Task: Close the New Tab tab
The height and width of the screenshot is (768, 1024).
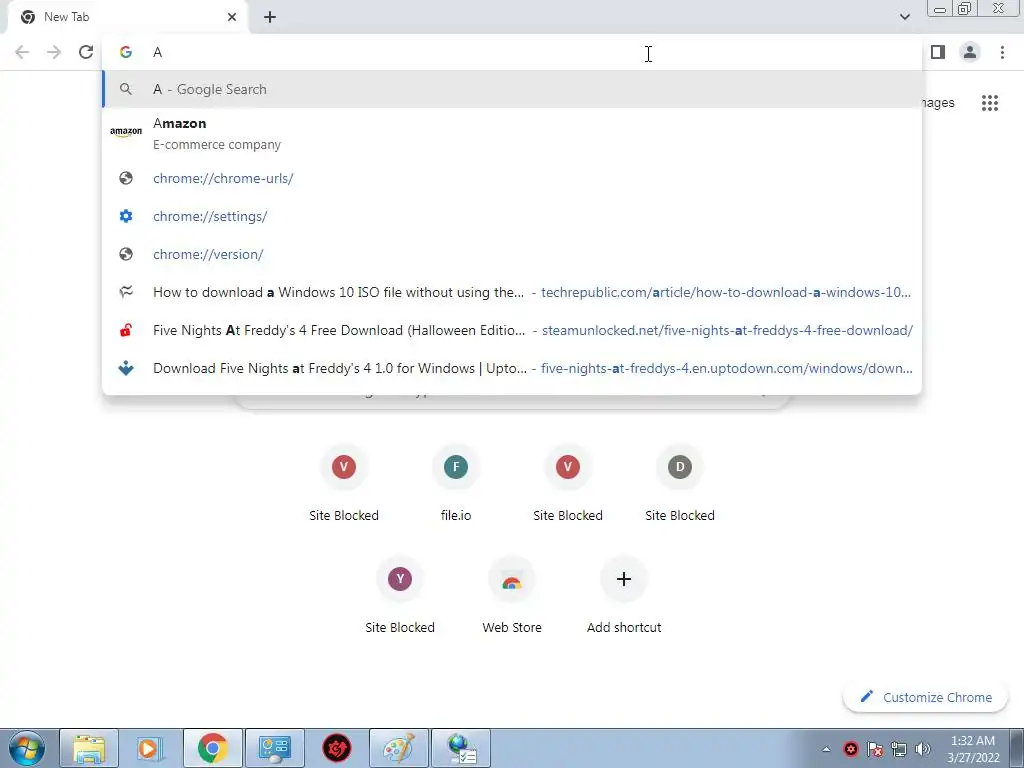Action: (x=232, y=17)
